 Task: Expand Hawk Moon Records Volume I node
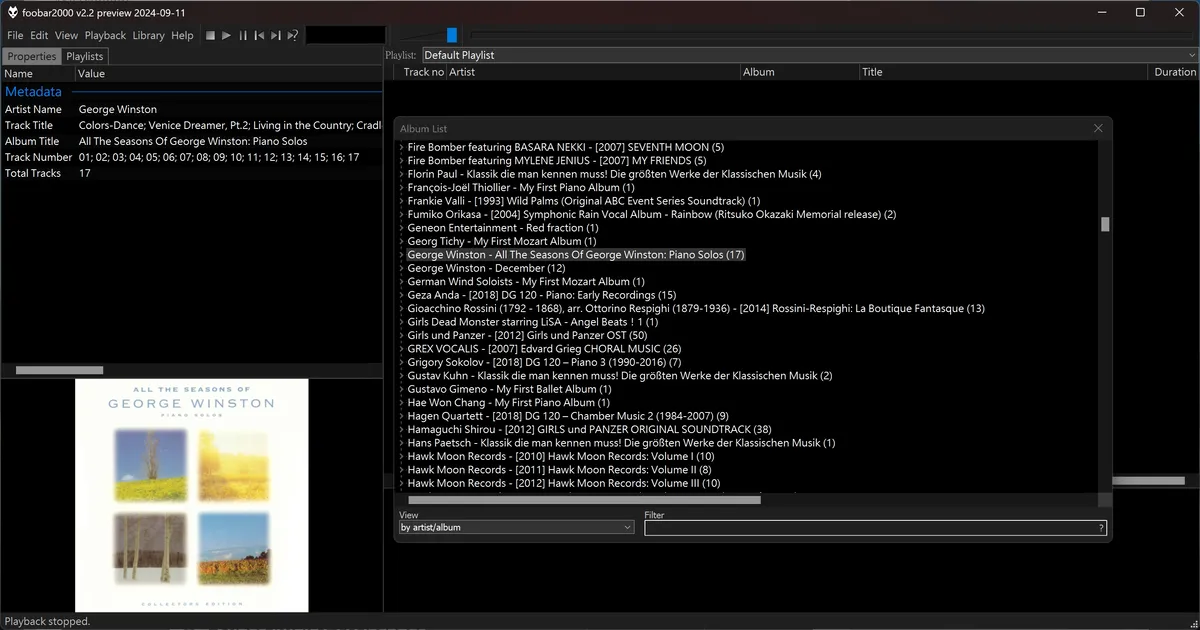point(402,456)
